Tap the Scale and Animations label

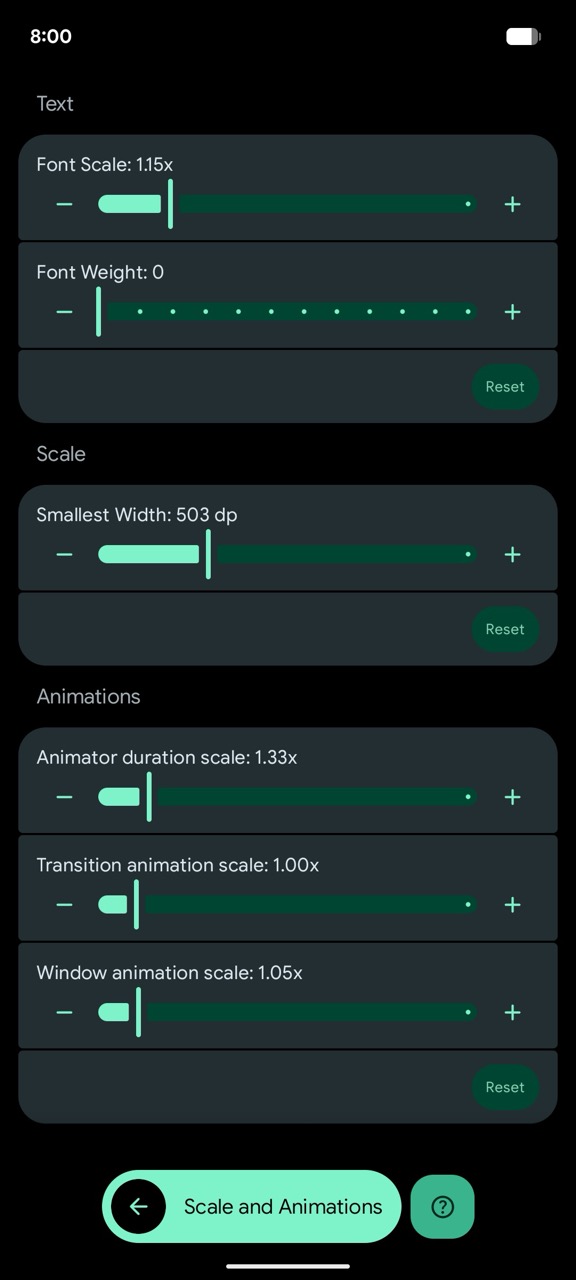pyautogui.click(x=283, y=1206)
